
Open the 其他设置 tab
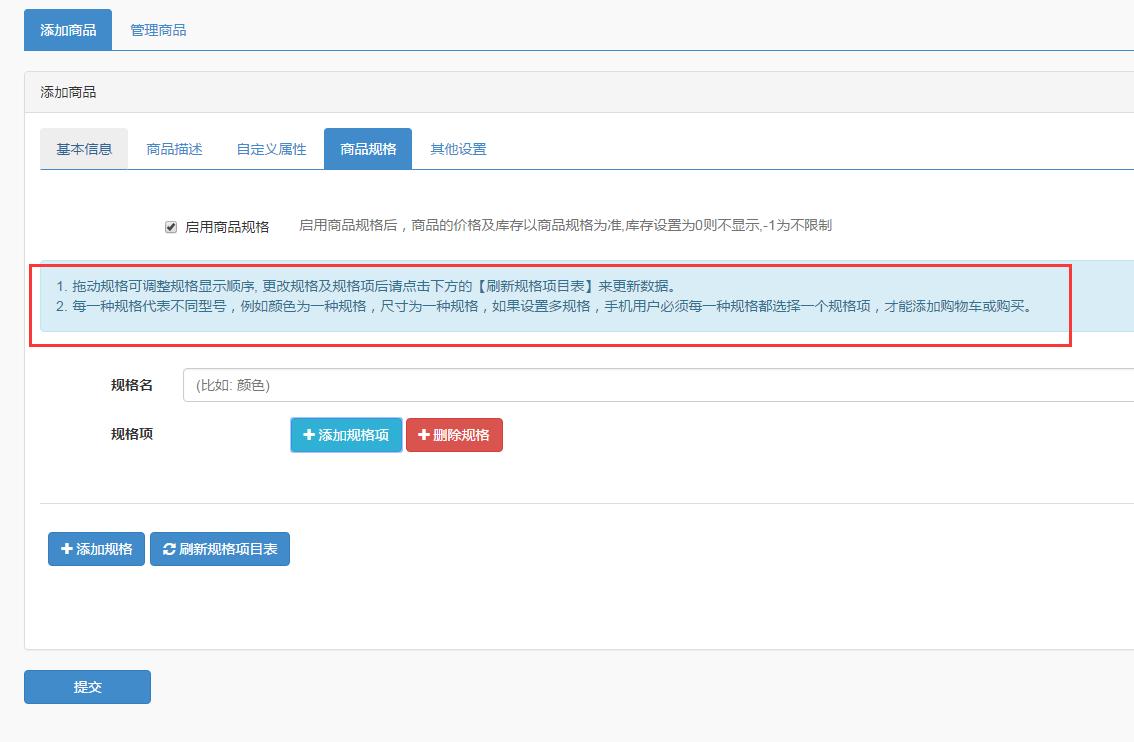(456, 148)
